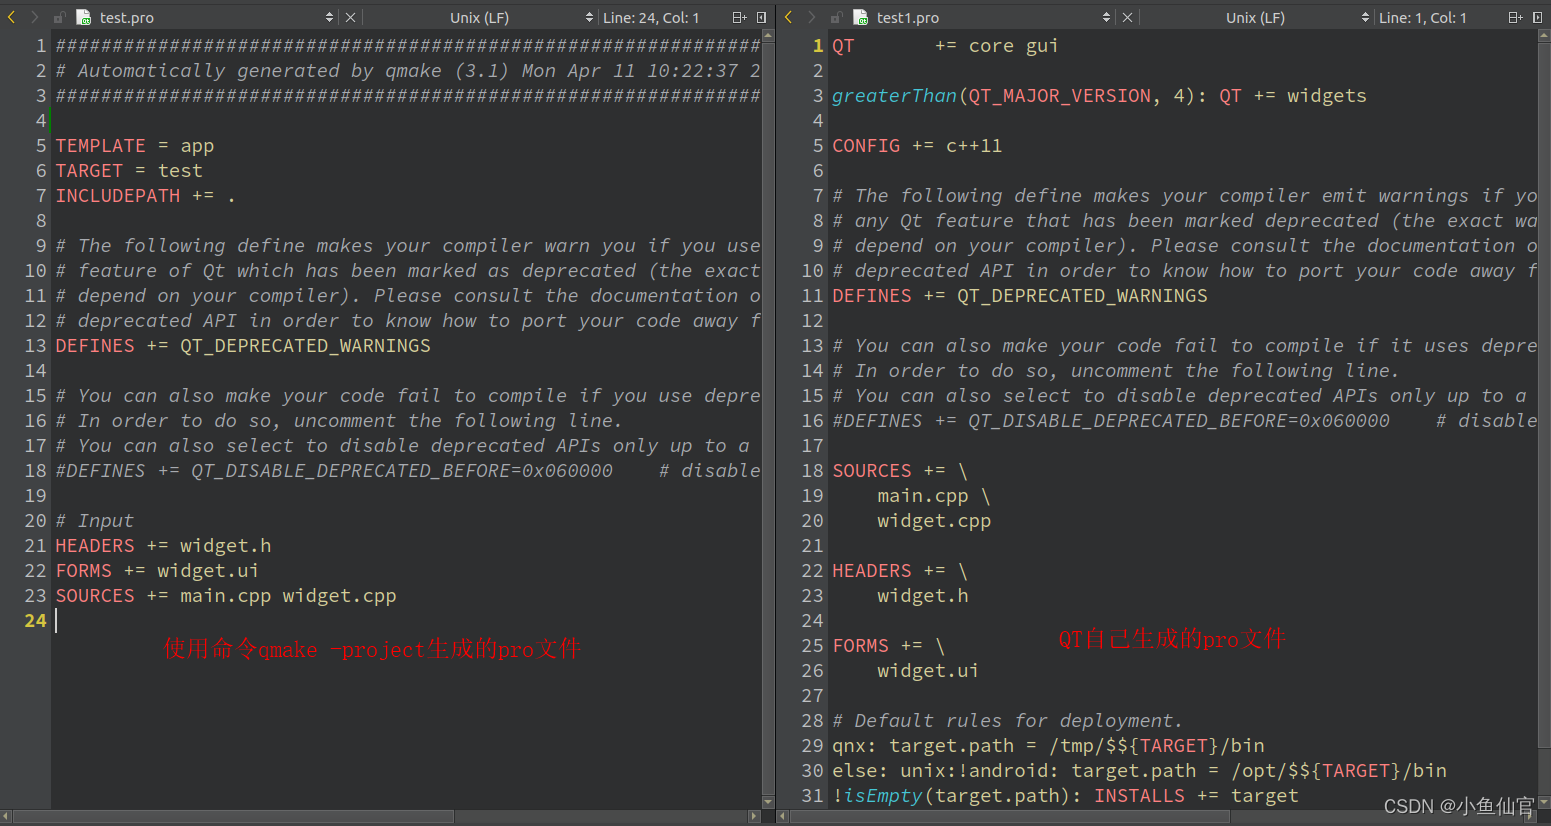Click the back navigation arrow in test.pro pane

pyautogui.click(x=10, y=17)
